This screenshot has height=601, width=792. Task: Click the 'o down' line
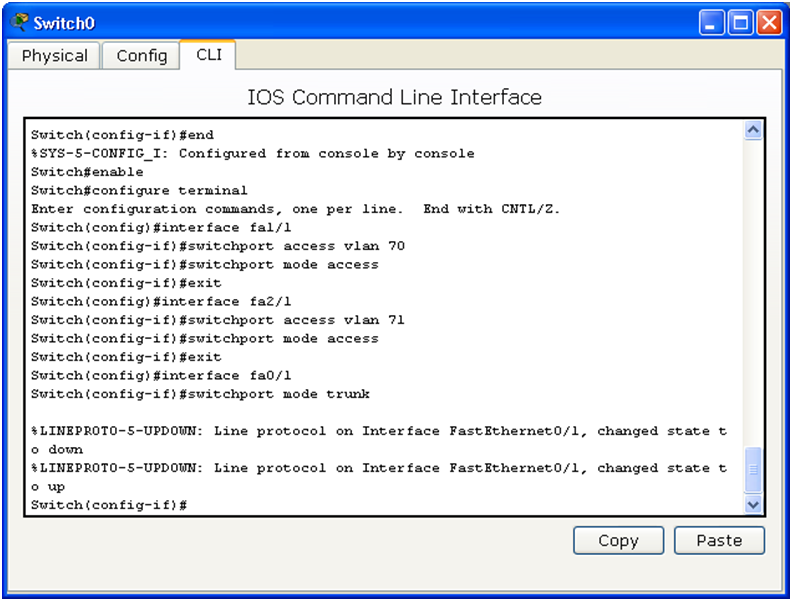(57, 449)
